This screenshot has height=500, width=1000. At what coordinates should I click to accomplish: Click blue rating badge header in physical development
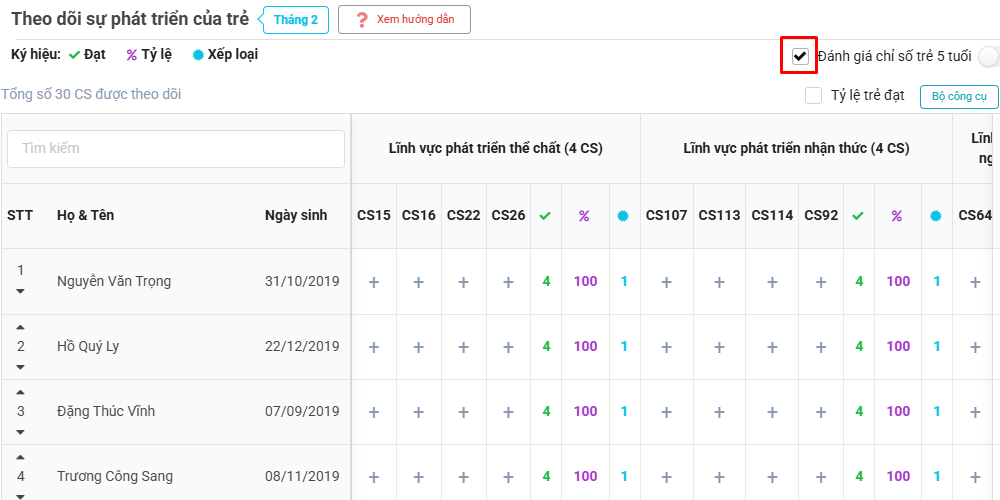click(x=623, y=216)
